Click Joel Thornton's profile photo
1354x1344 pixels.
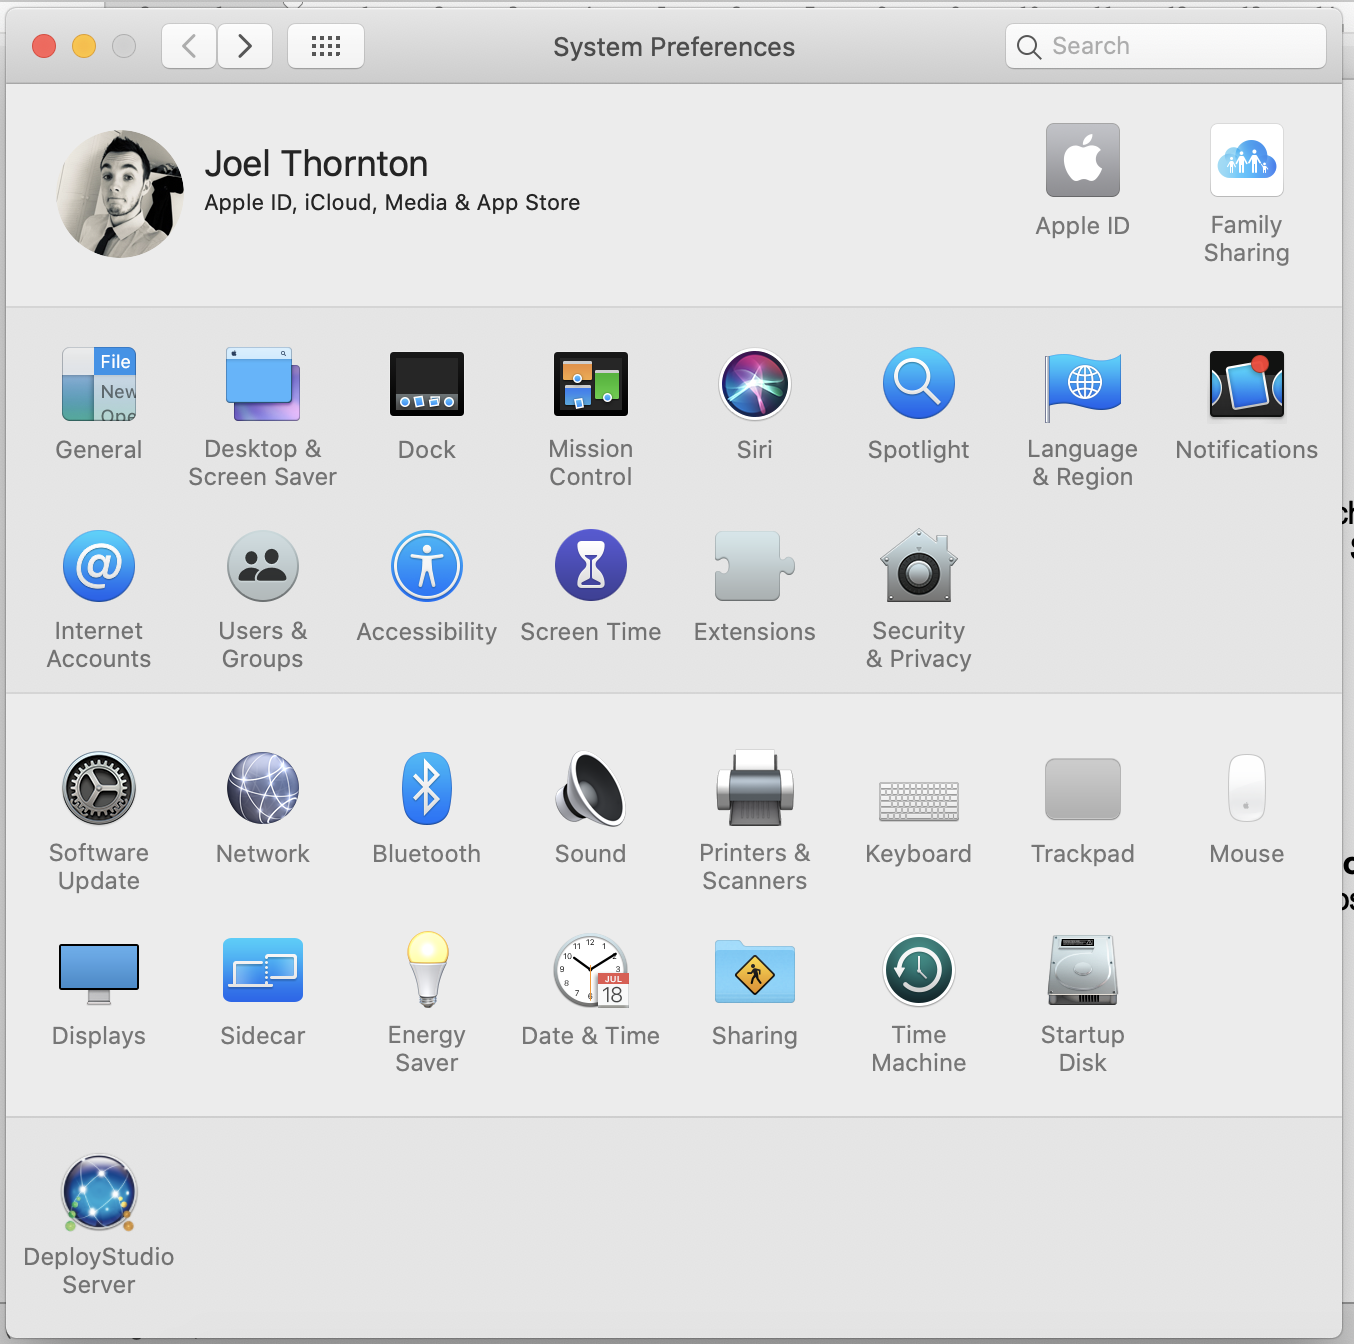point(120,194)
